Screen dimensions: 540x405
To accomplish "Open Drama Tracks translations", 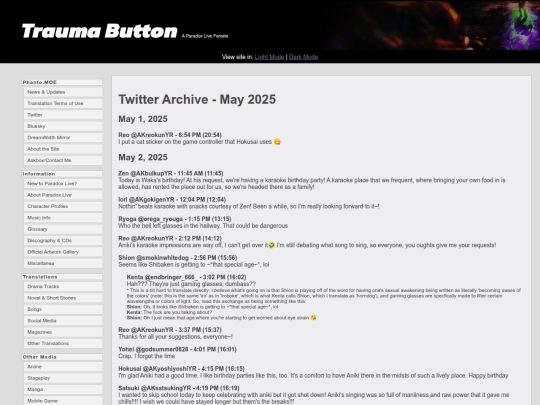I will click(63, 287).
